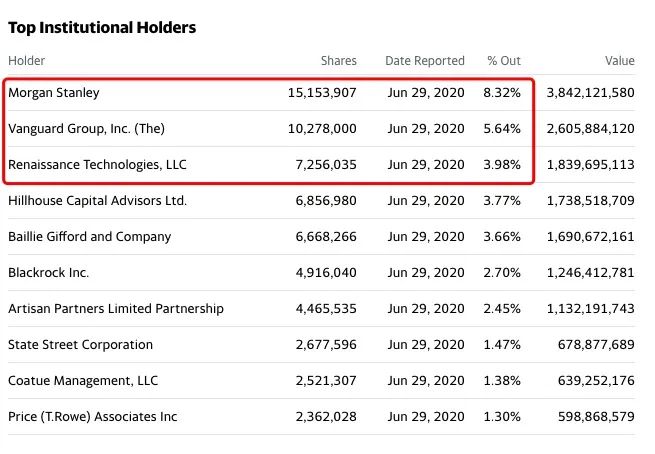The width and height of the screenshot is (655, 454).
Task: Click the % Out column header
Action: 503,61
